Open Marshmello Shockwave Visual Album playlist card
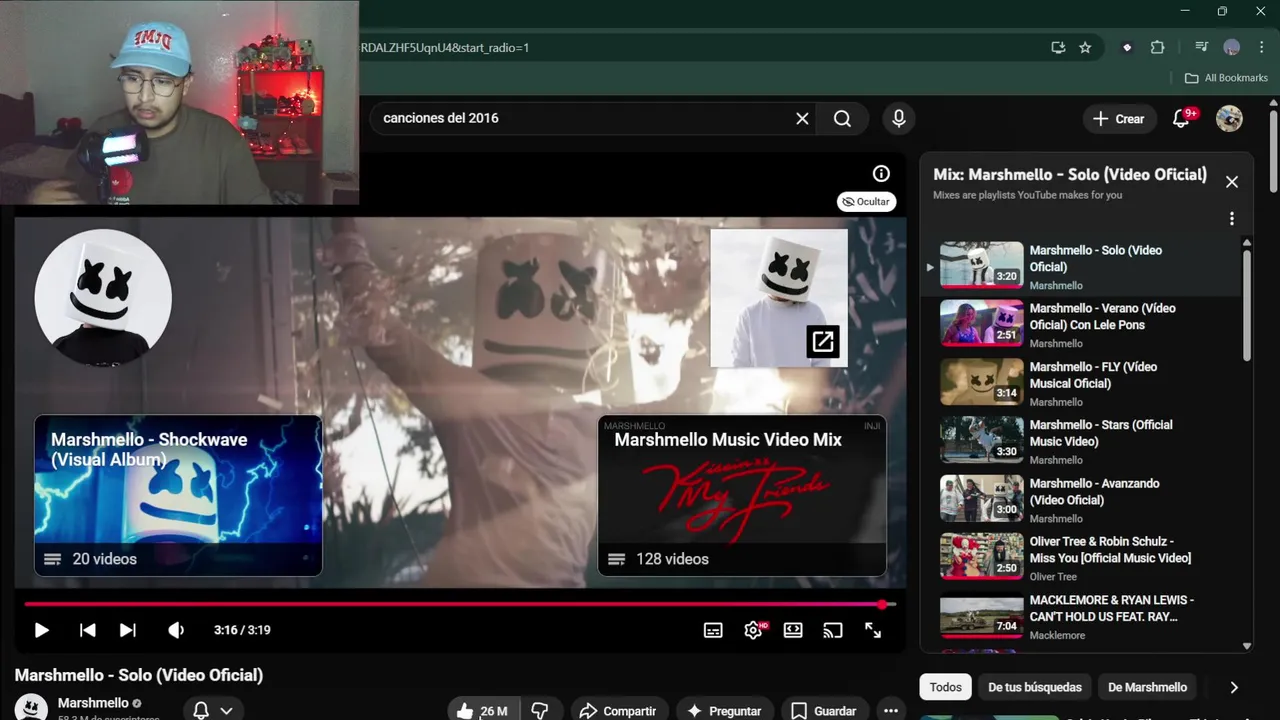Image resolution: width=1280 pixels, height=720 pixels. [178, 496]
